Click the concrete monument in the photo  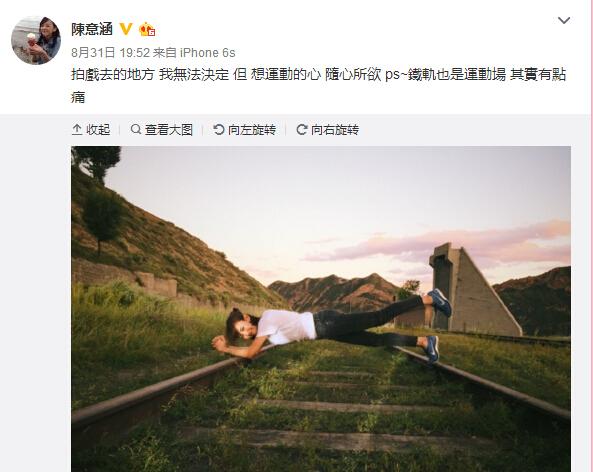pos(473,290)
